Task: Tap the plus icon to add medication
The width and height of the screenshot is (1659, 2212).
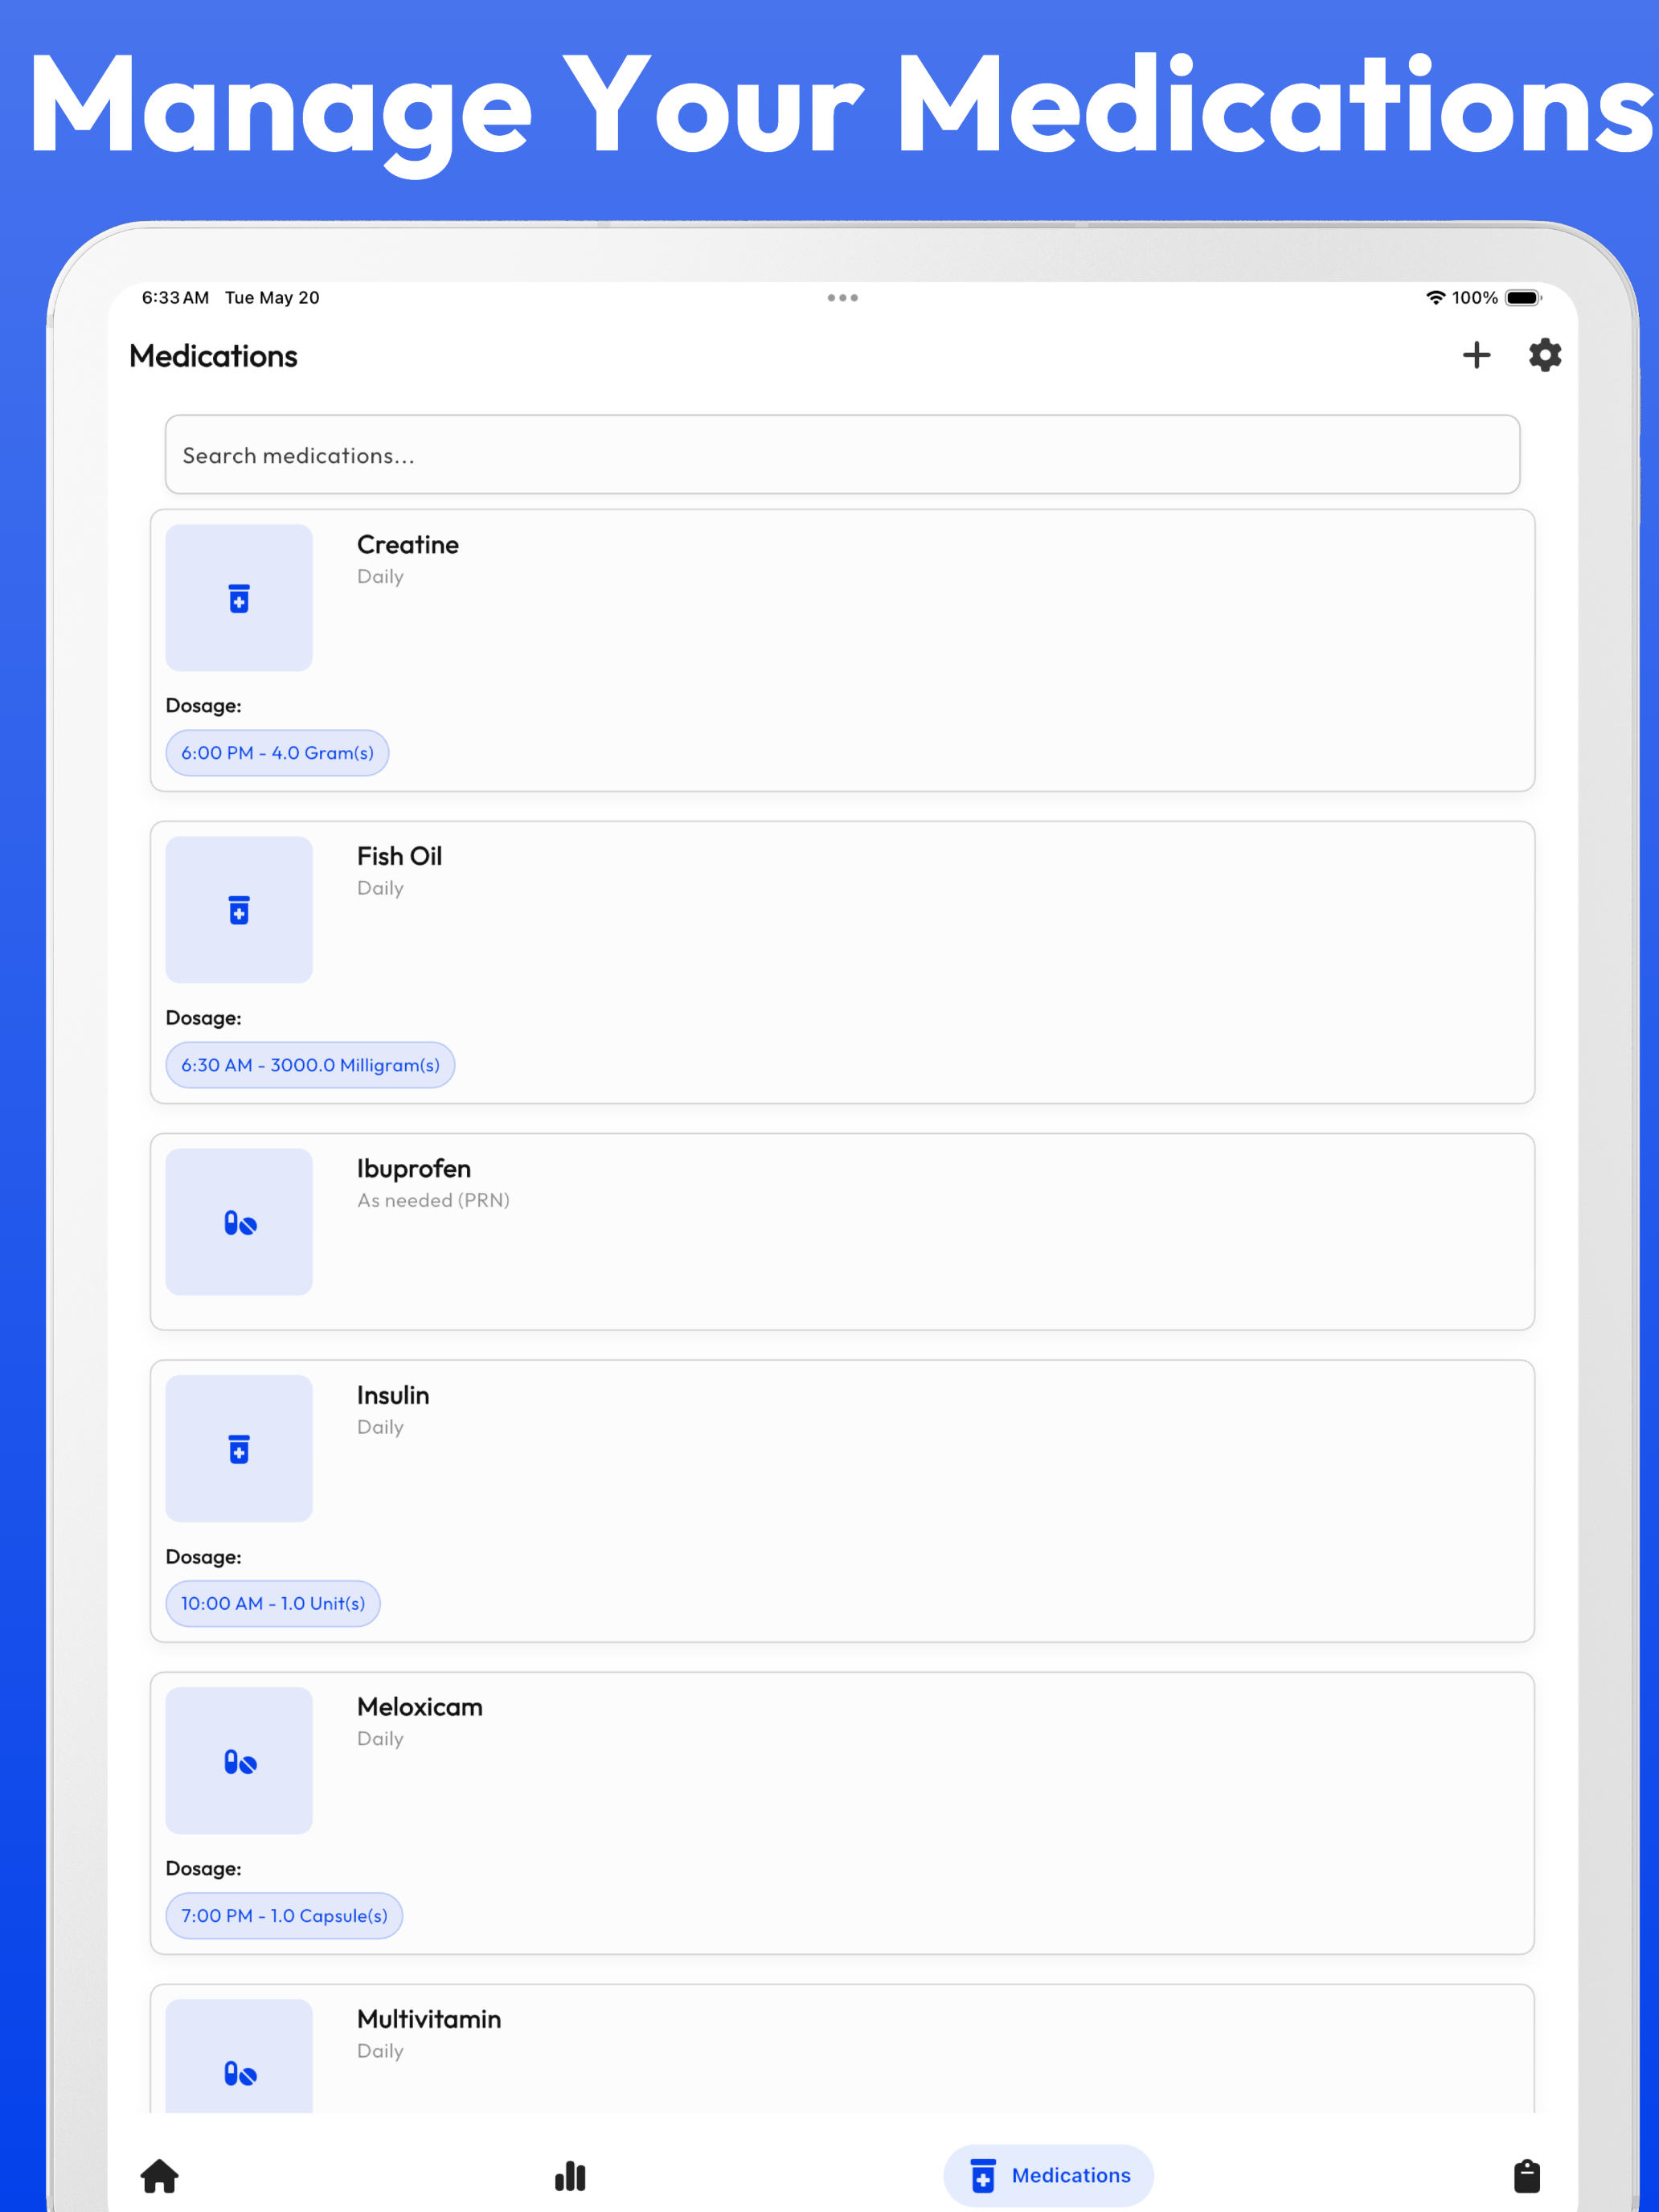Action: click(1476, 355)
